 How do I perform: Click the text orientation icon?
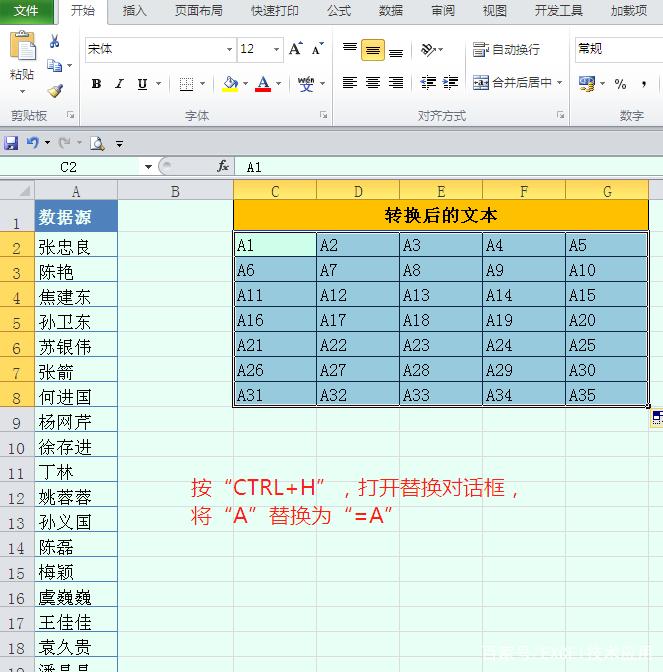point(430,50)
